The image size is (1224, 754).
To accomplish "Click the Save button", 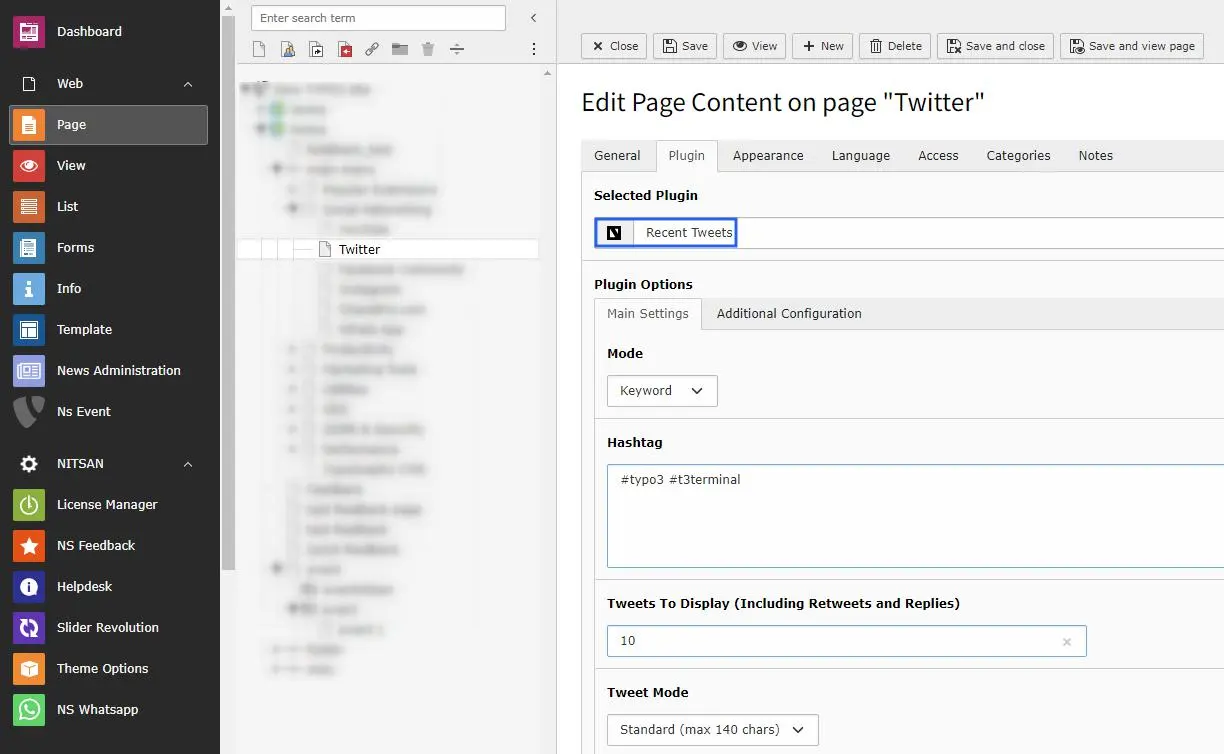I will (x=685, y=46).
